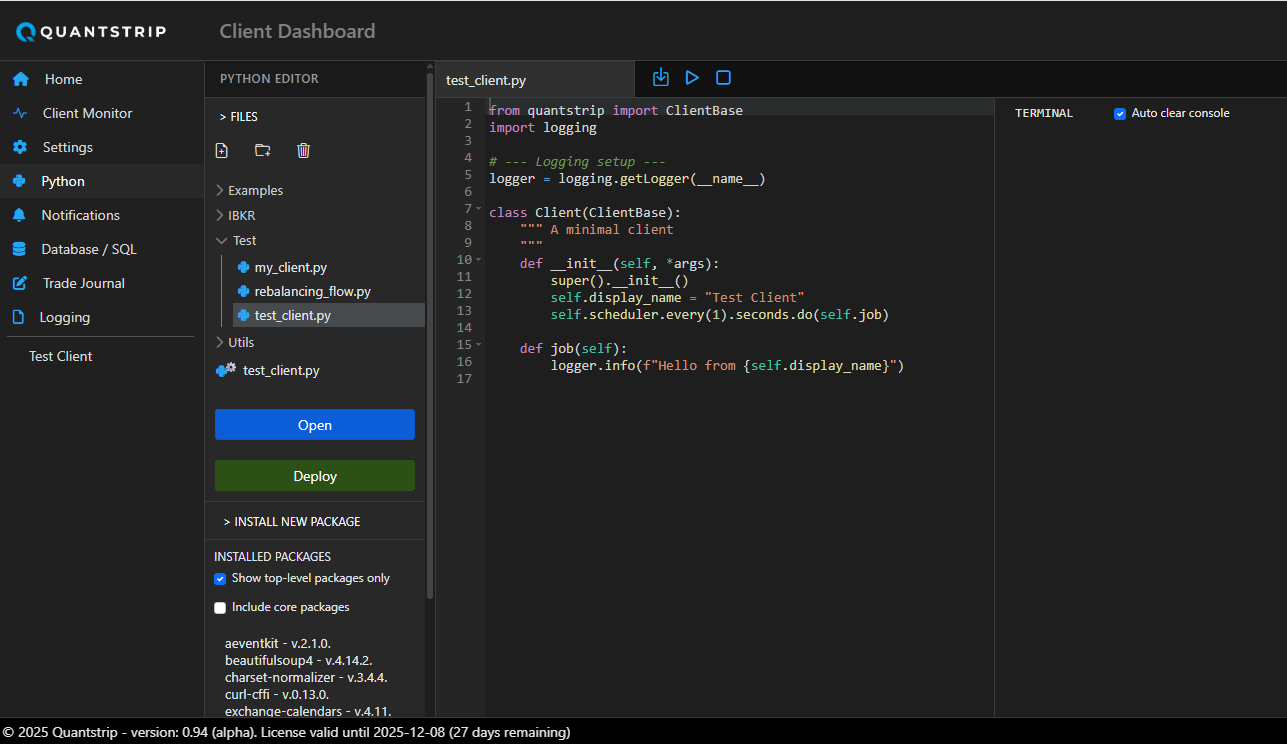Image resolution: width=1287 pixels, height=744 pixels.
Task: Click the curl-cffi package entry
Action: point(277,694)
